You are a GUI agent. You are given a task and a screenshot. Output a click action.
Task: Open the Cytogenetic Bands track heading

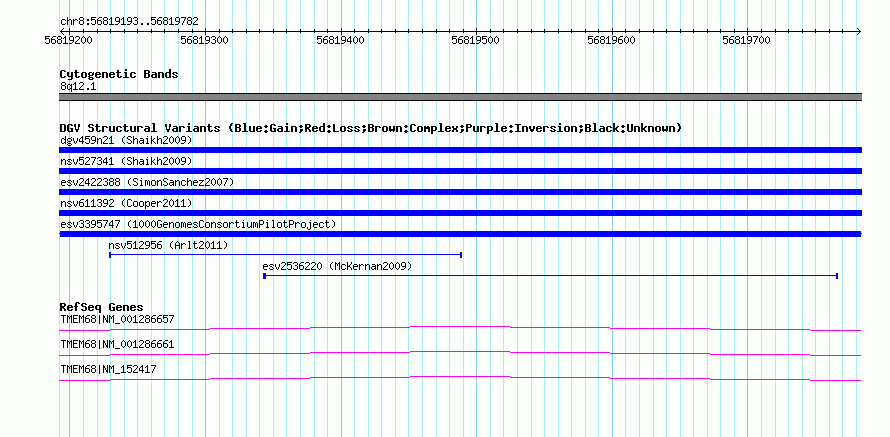point(119,74)
